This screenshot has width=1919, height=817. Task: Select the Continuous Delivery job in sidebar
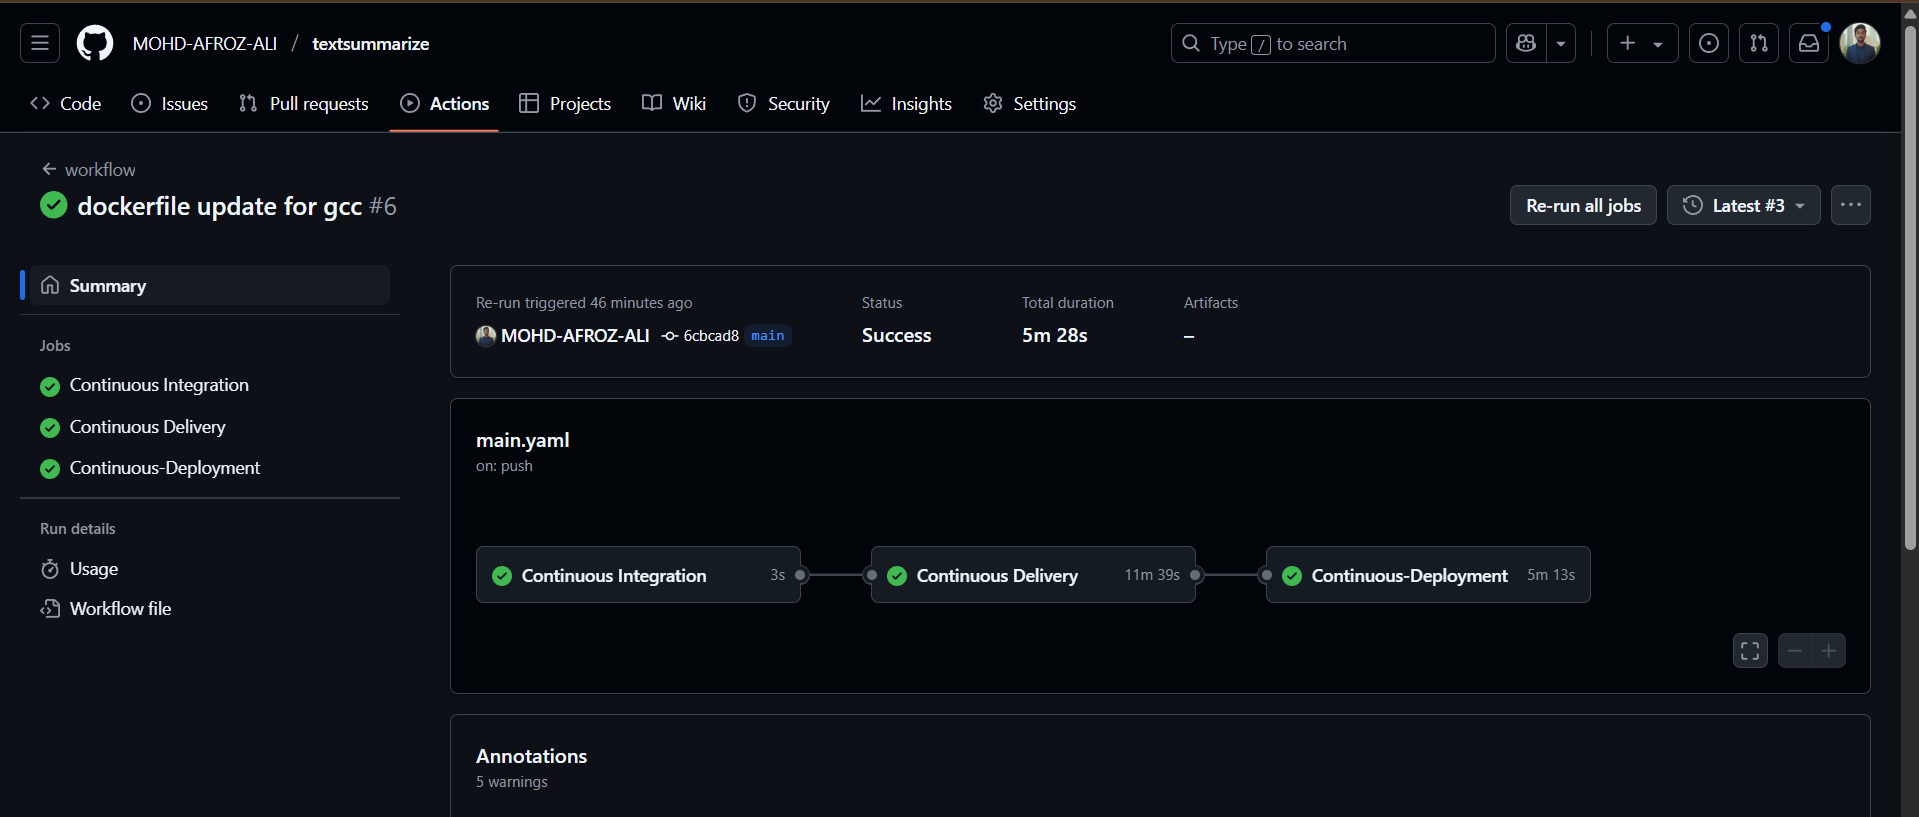(147, 427)
